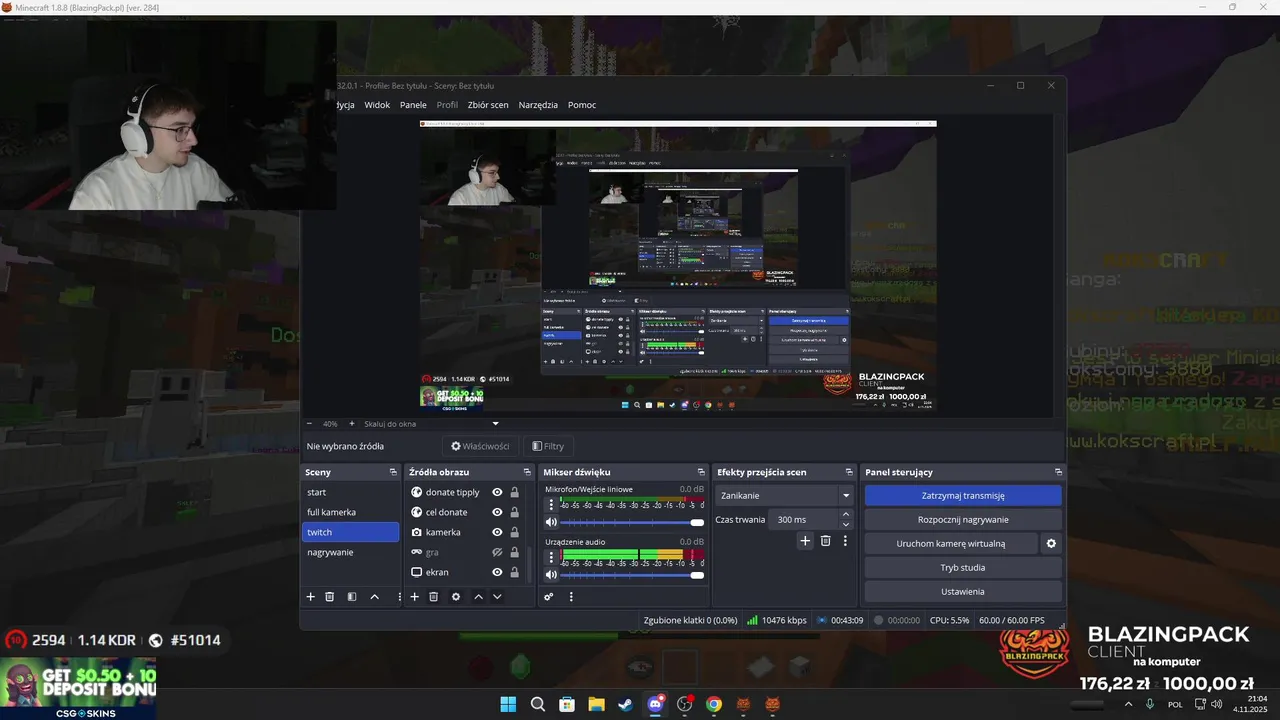Hide the ekran source

[x=497, y=572]
